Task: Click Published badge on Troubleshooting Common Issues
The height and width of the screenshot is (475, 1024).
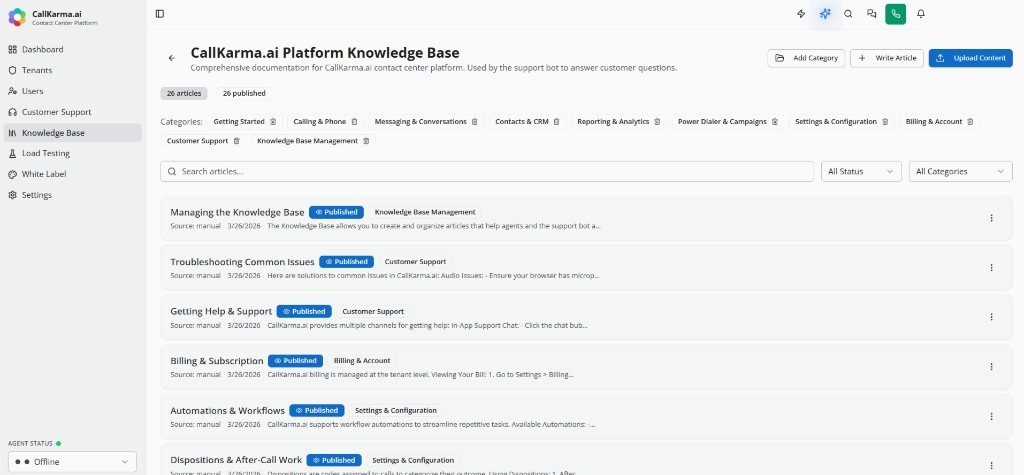Action: (347, 262)
